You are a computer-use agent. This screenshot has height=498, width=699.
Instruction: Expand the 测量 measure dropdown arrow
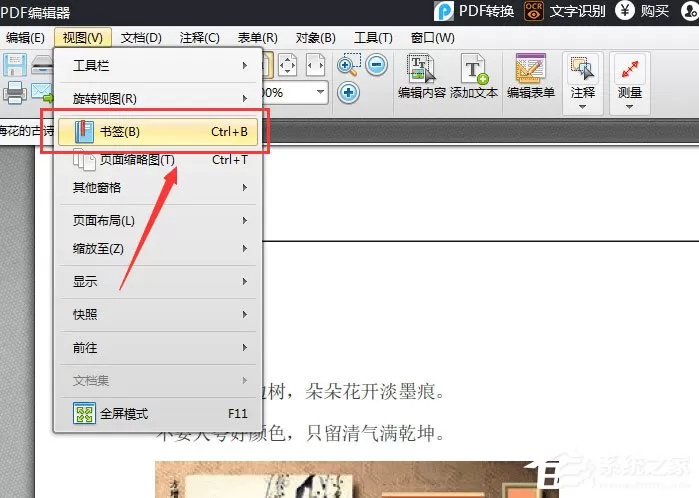[x=629, y=107]
